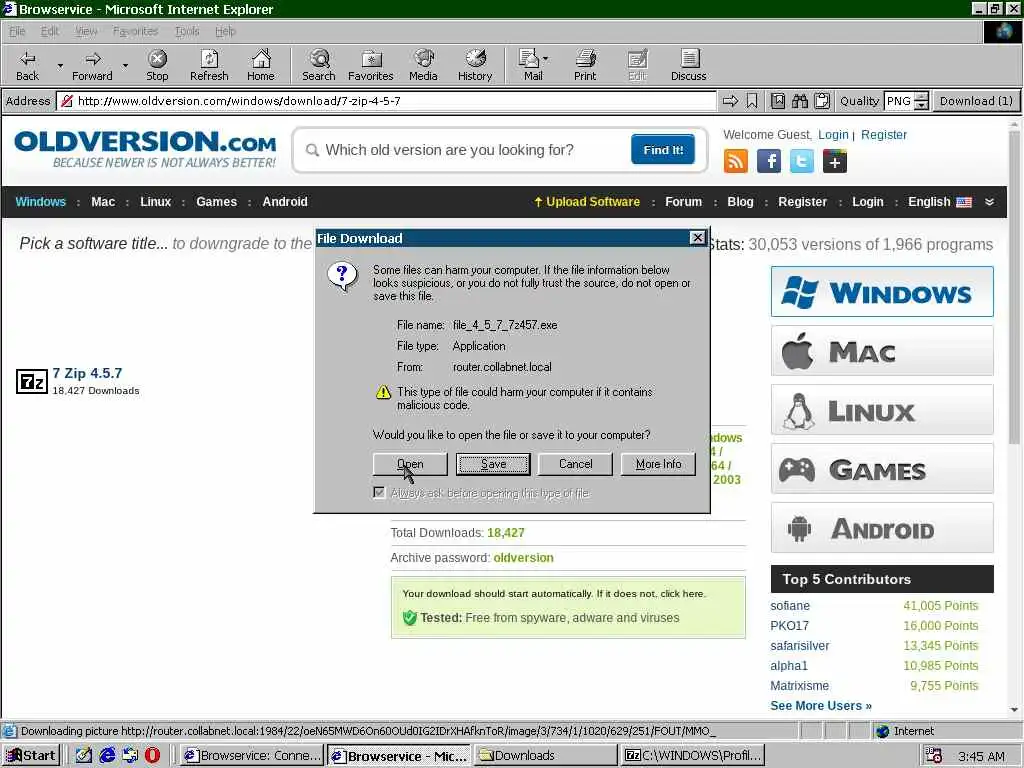Open Favorites panel from toolbar

coord(370,65)
